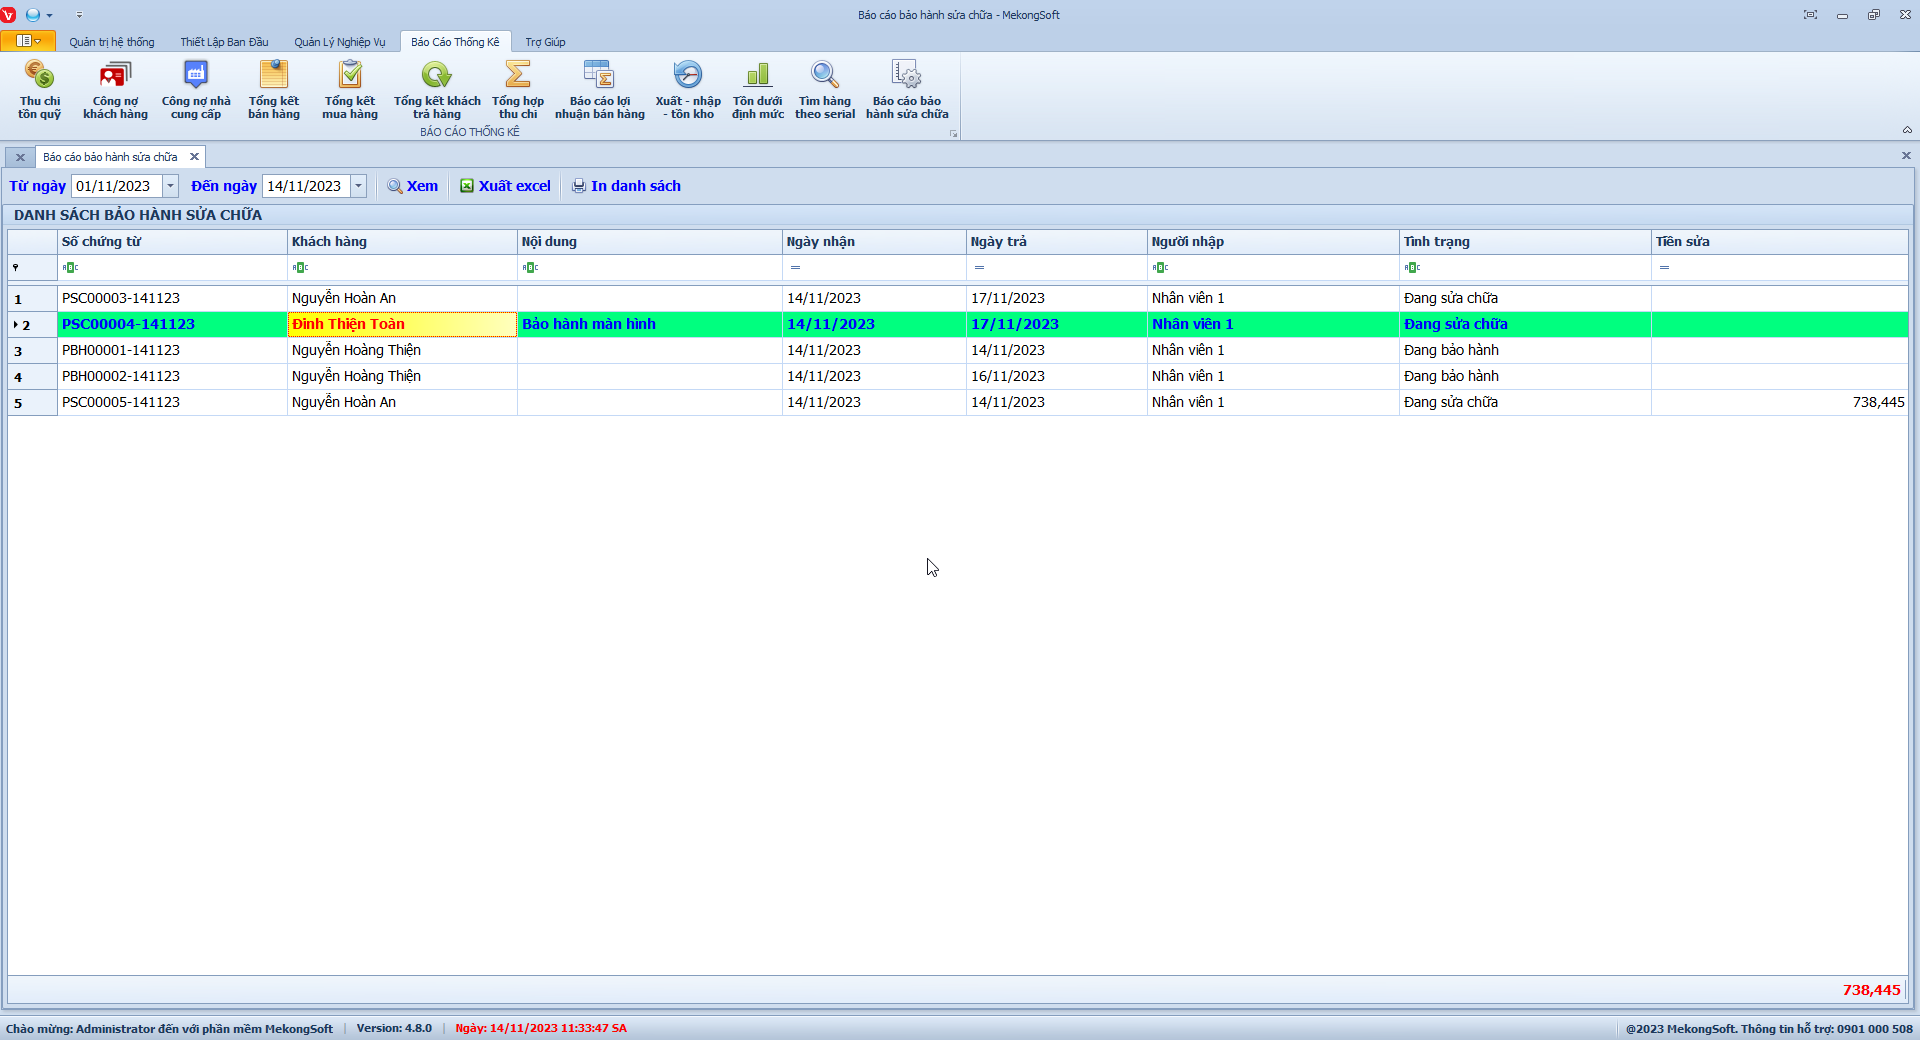1920x1040 pixels.
Task: Click In danh sách print button
Action: pyautogui.click(x=626, y=186)
